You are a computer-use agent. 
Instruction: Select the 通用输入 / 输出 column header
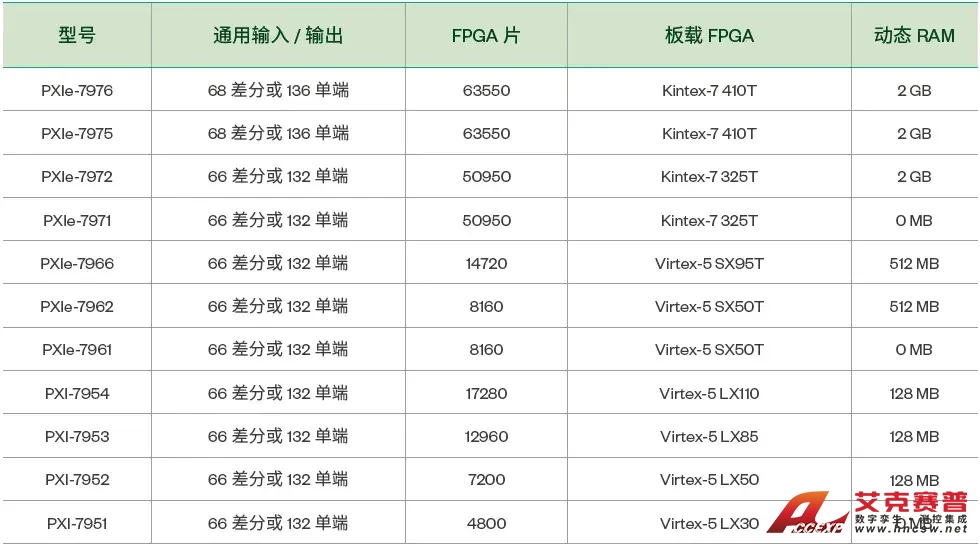pyautogui.click(x=278, y=36)
